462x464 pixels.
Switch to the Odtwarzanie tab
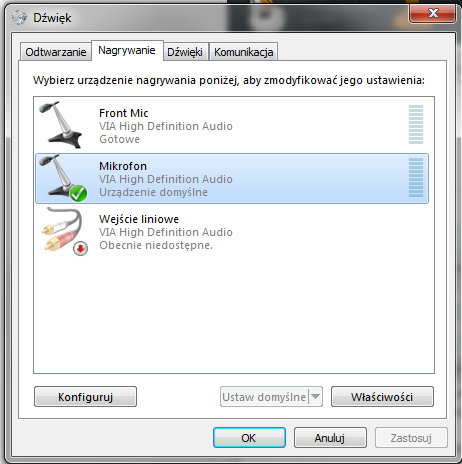[56, 52]
